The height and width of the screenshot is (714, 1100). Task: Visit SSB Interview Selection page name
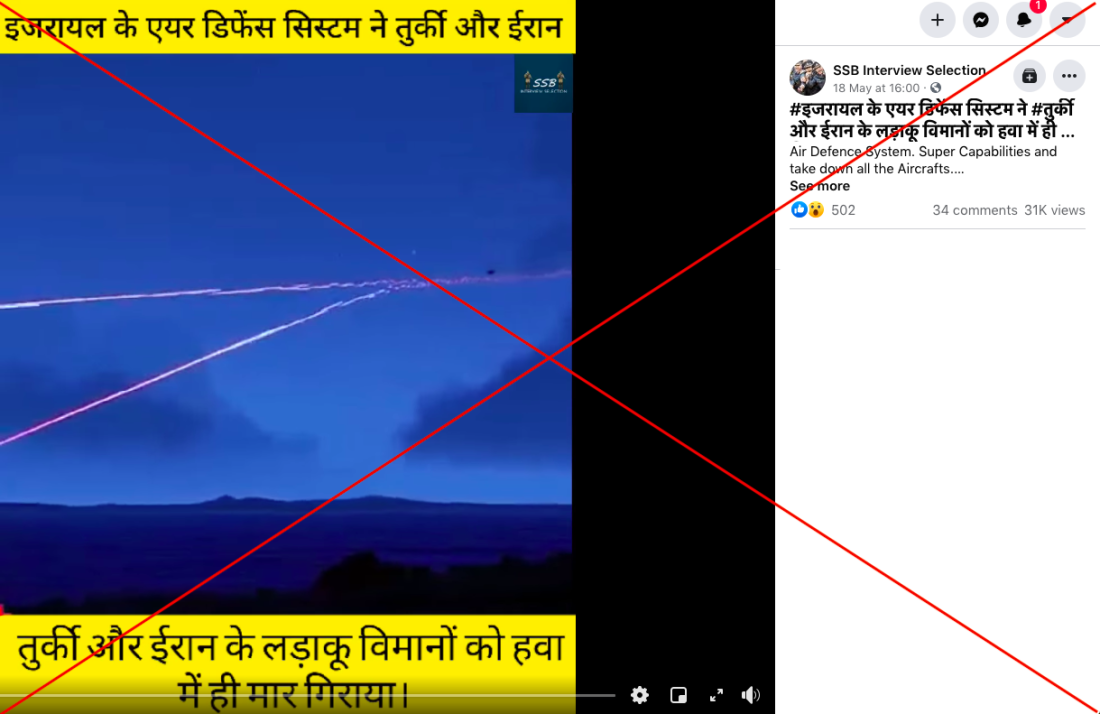[909, 70]
